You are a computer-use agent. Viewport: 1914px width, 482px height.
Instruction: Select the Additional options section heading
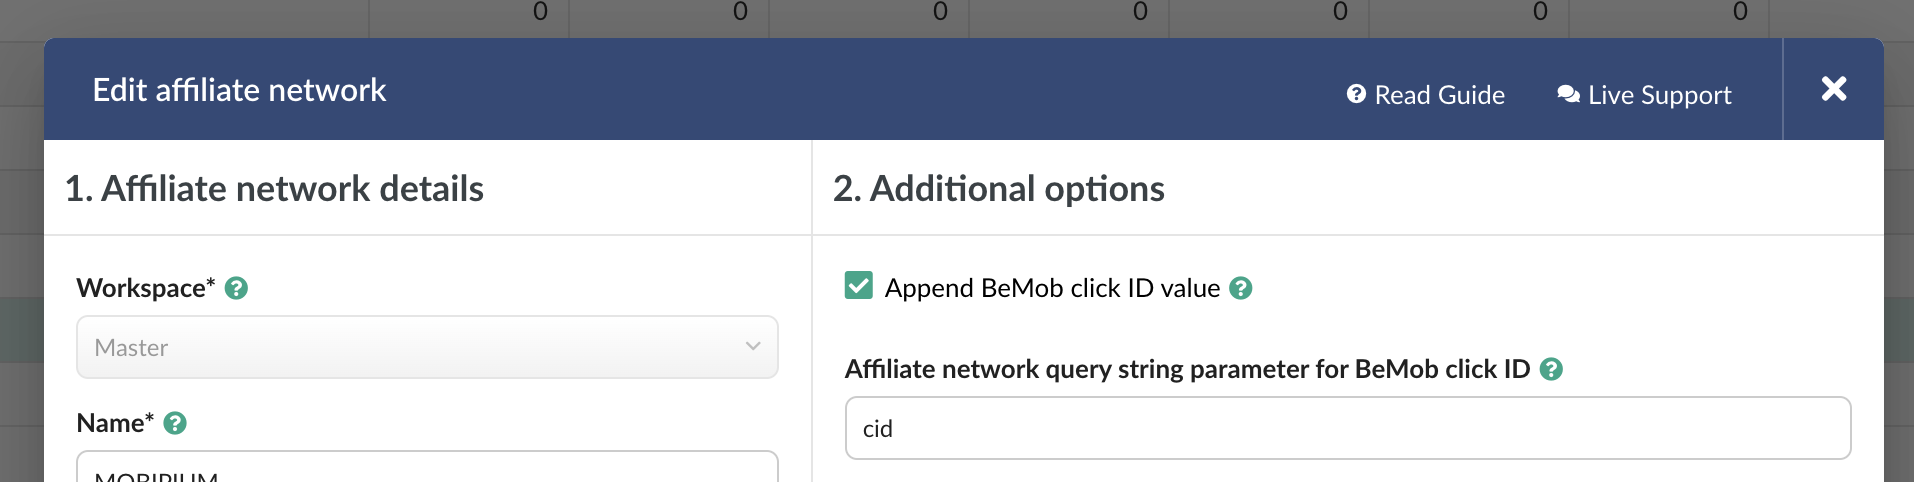[x=999, y=188]
